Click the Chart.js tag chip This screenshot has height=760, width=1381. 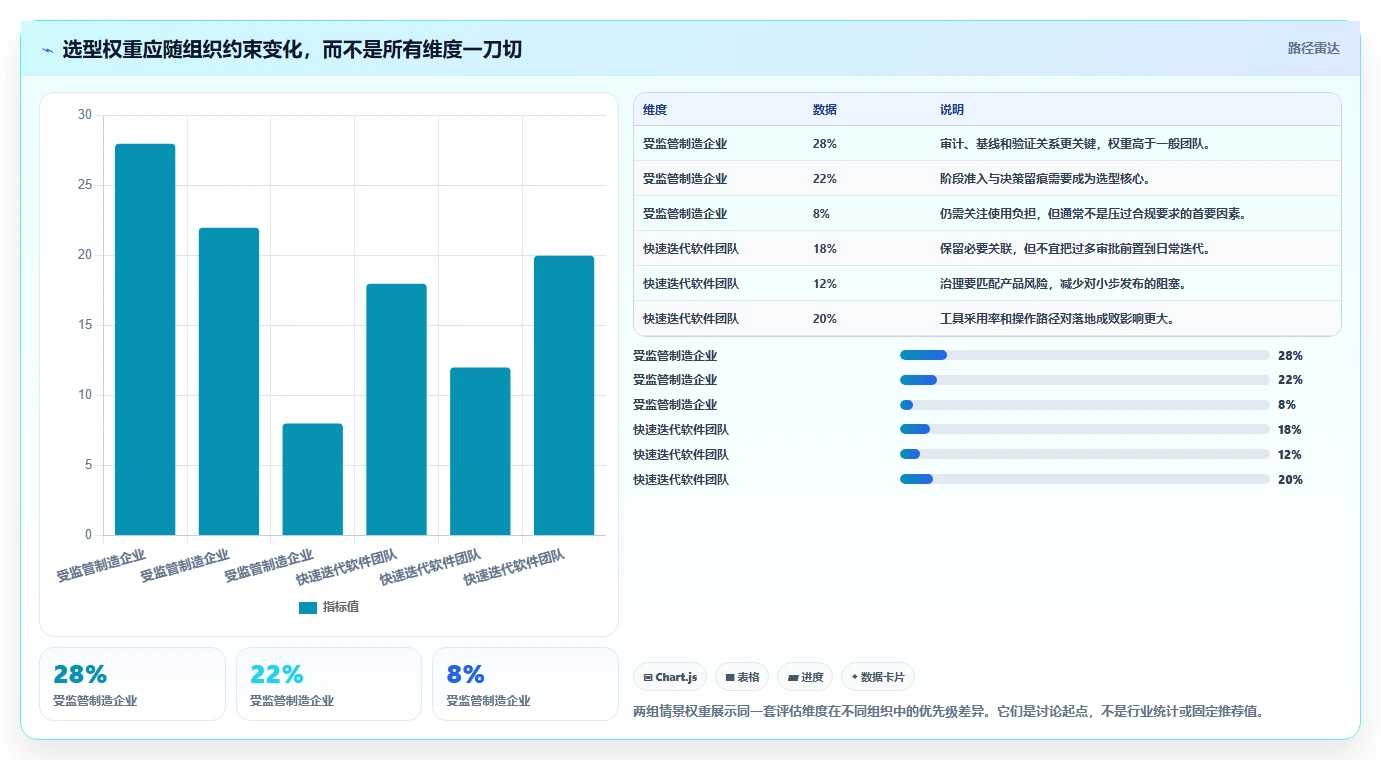tap(670, 677)
